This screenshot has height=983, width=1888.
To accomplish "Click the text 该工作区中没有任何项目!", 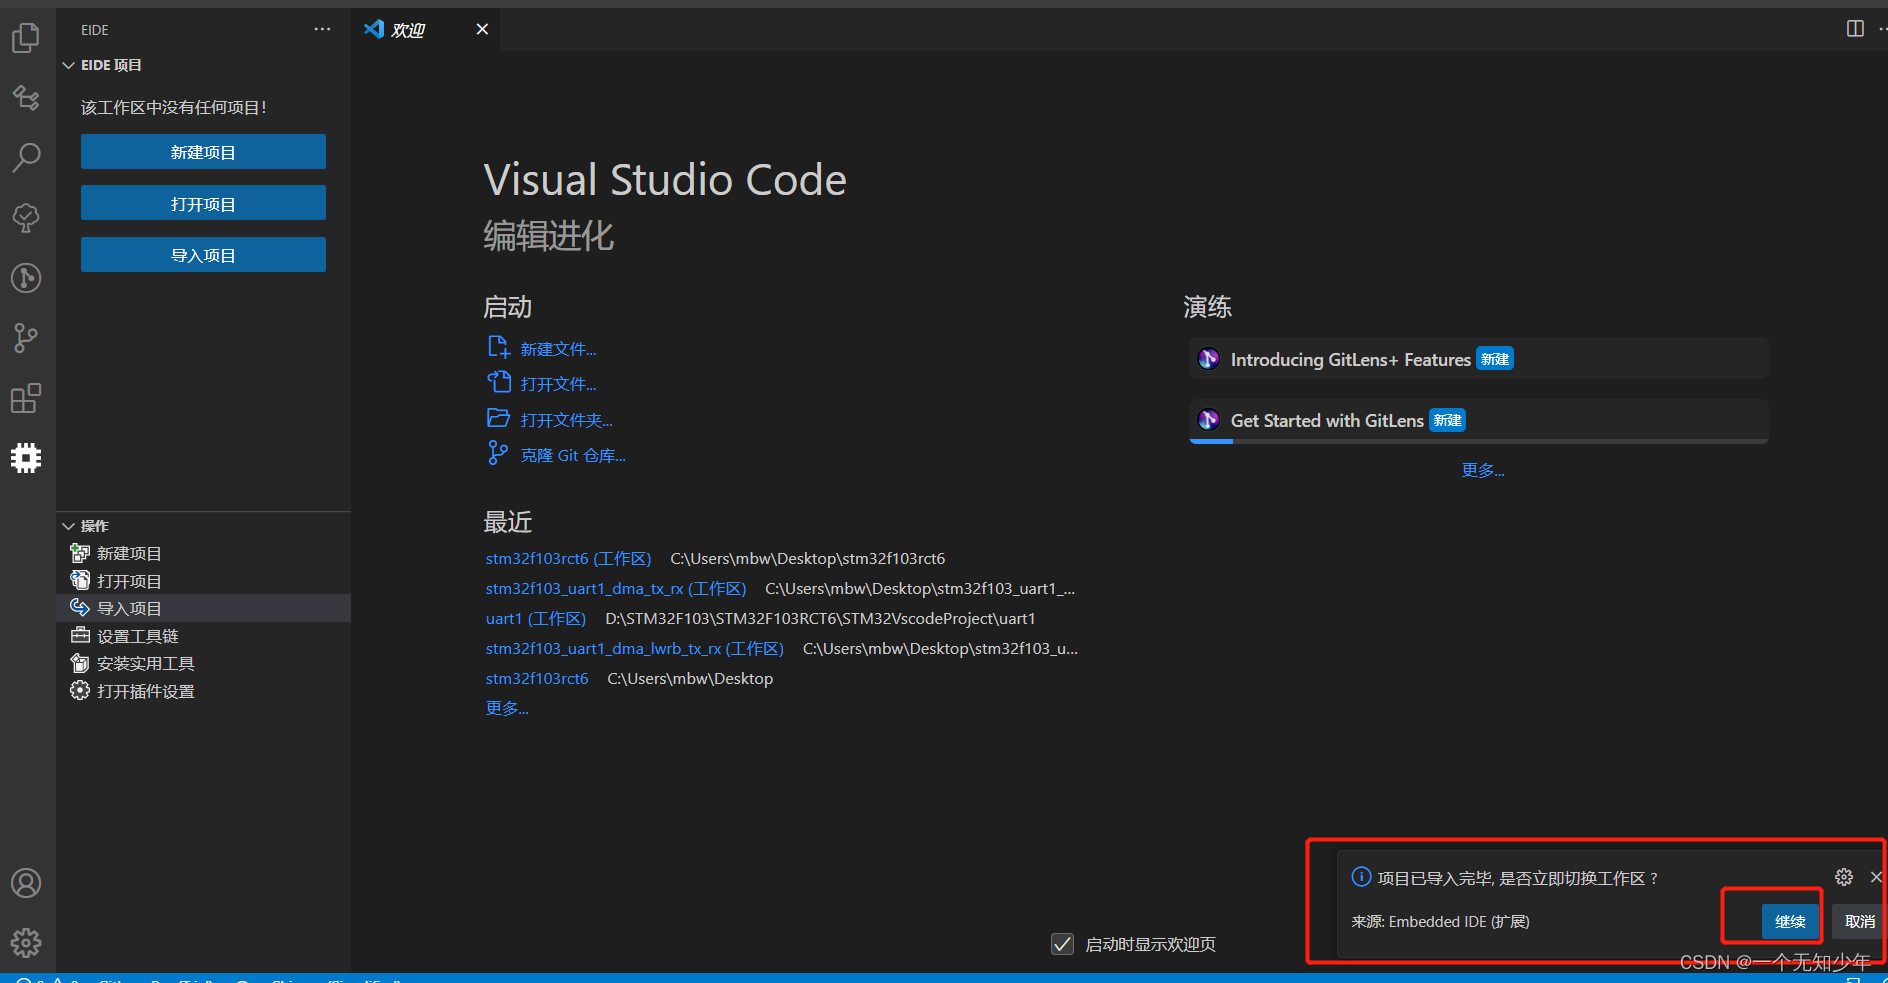I will coord(173,107).
